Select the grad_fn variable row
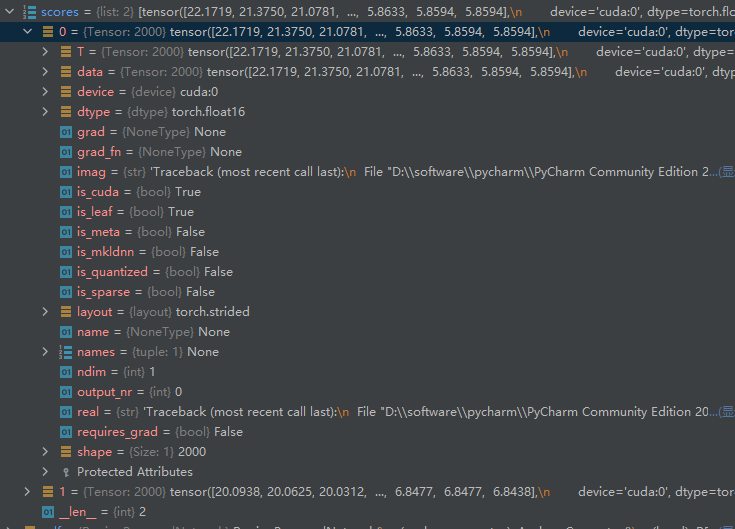 [x=368, y=152]
